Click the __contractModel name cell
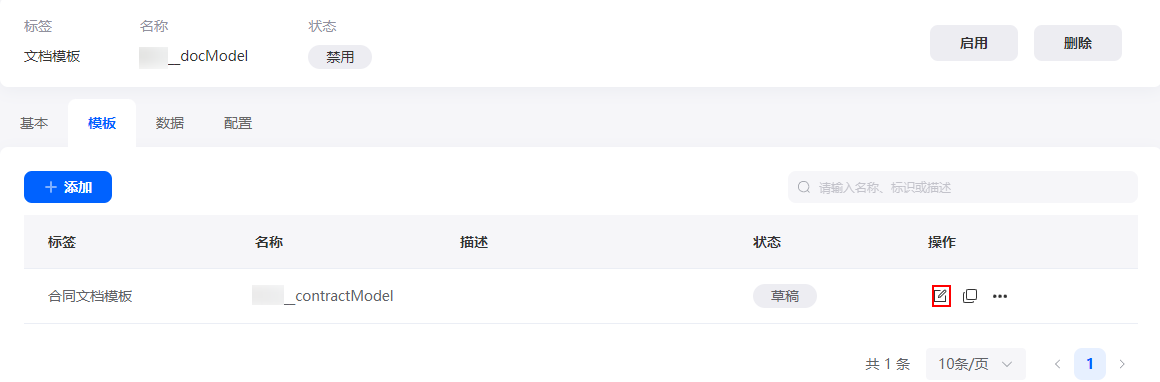Viewport: 1160px width, 382px height. pyautogui.click(x=323, y=296)
